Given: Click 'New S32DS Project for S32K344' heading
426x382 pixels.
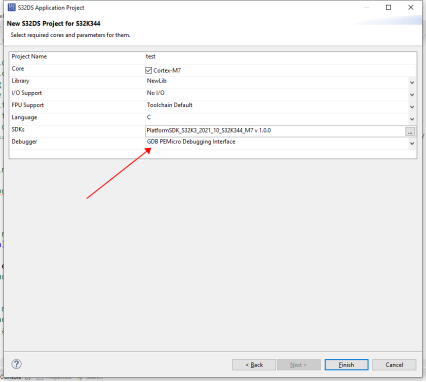Looking at the screenshot, I should (x=53, y=23).
